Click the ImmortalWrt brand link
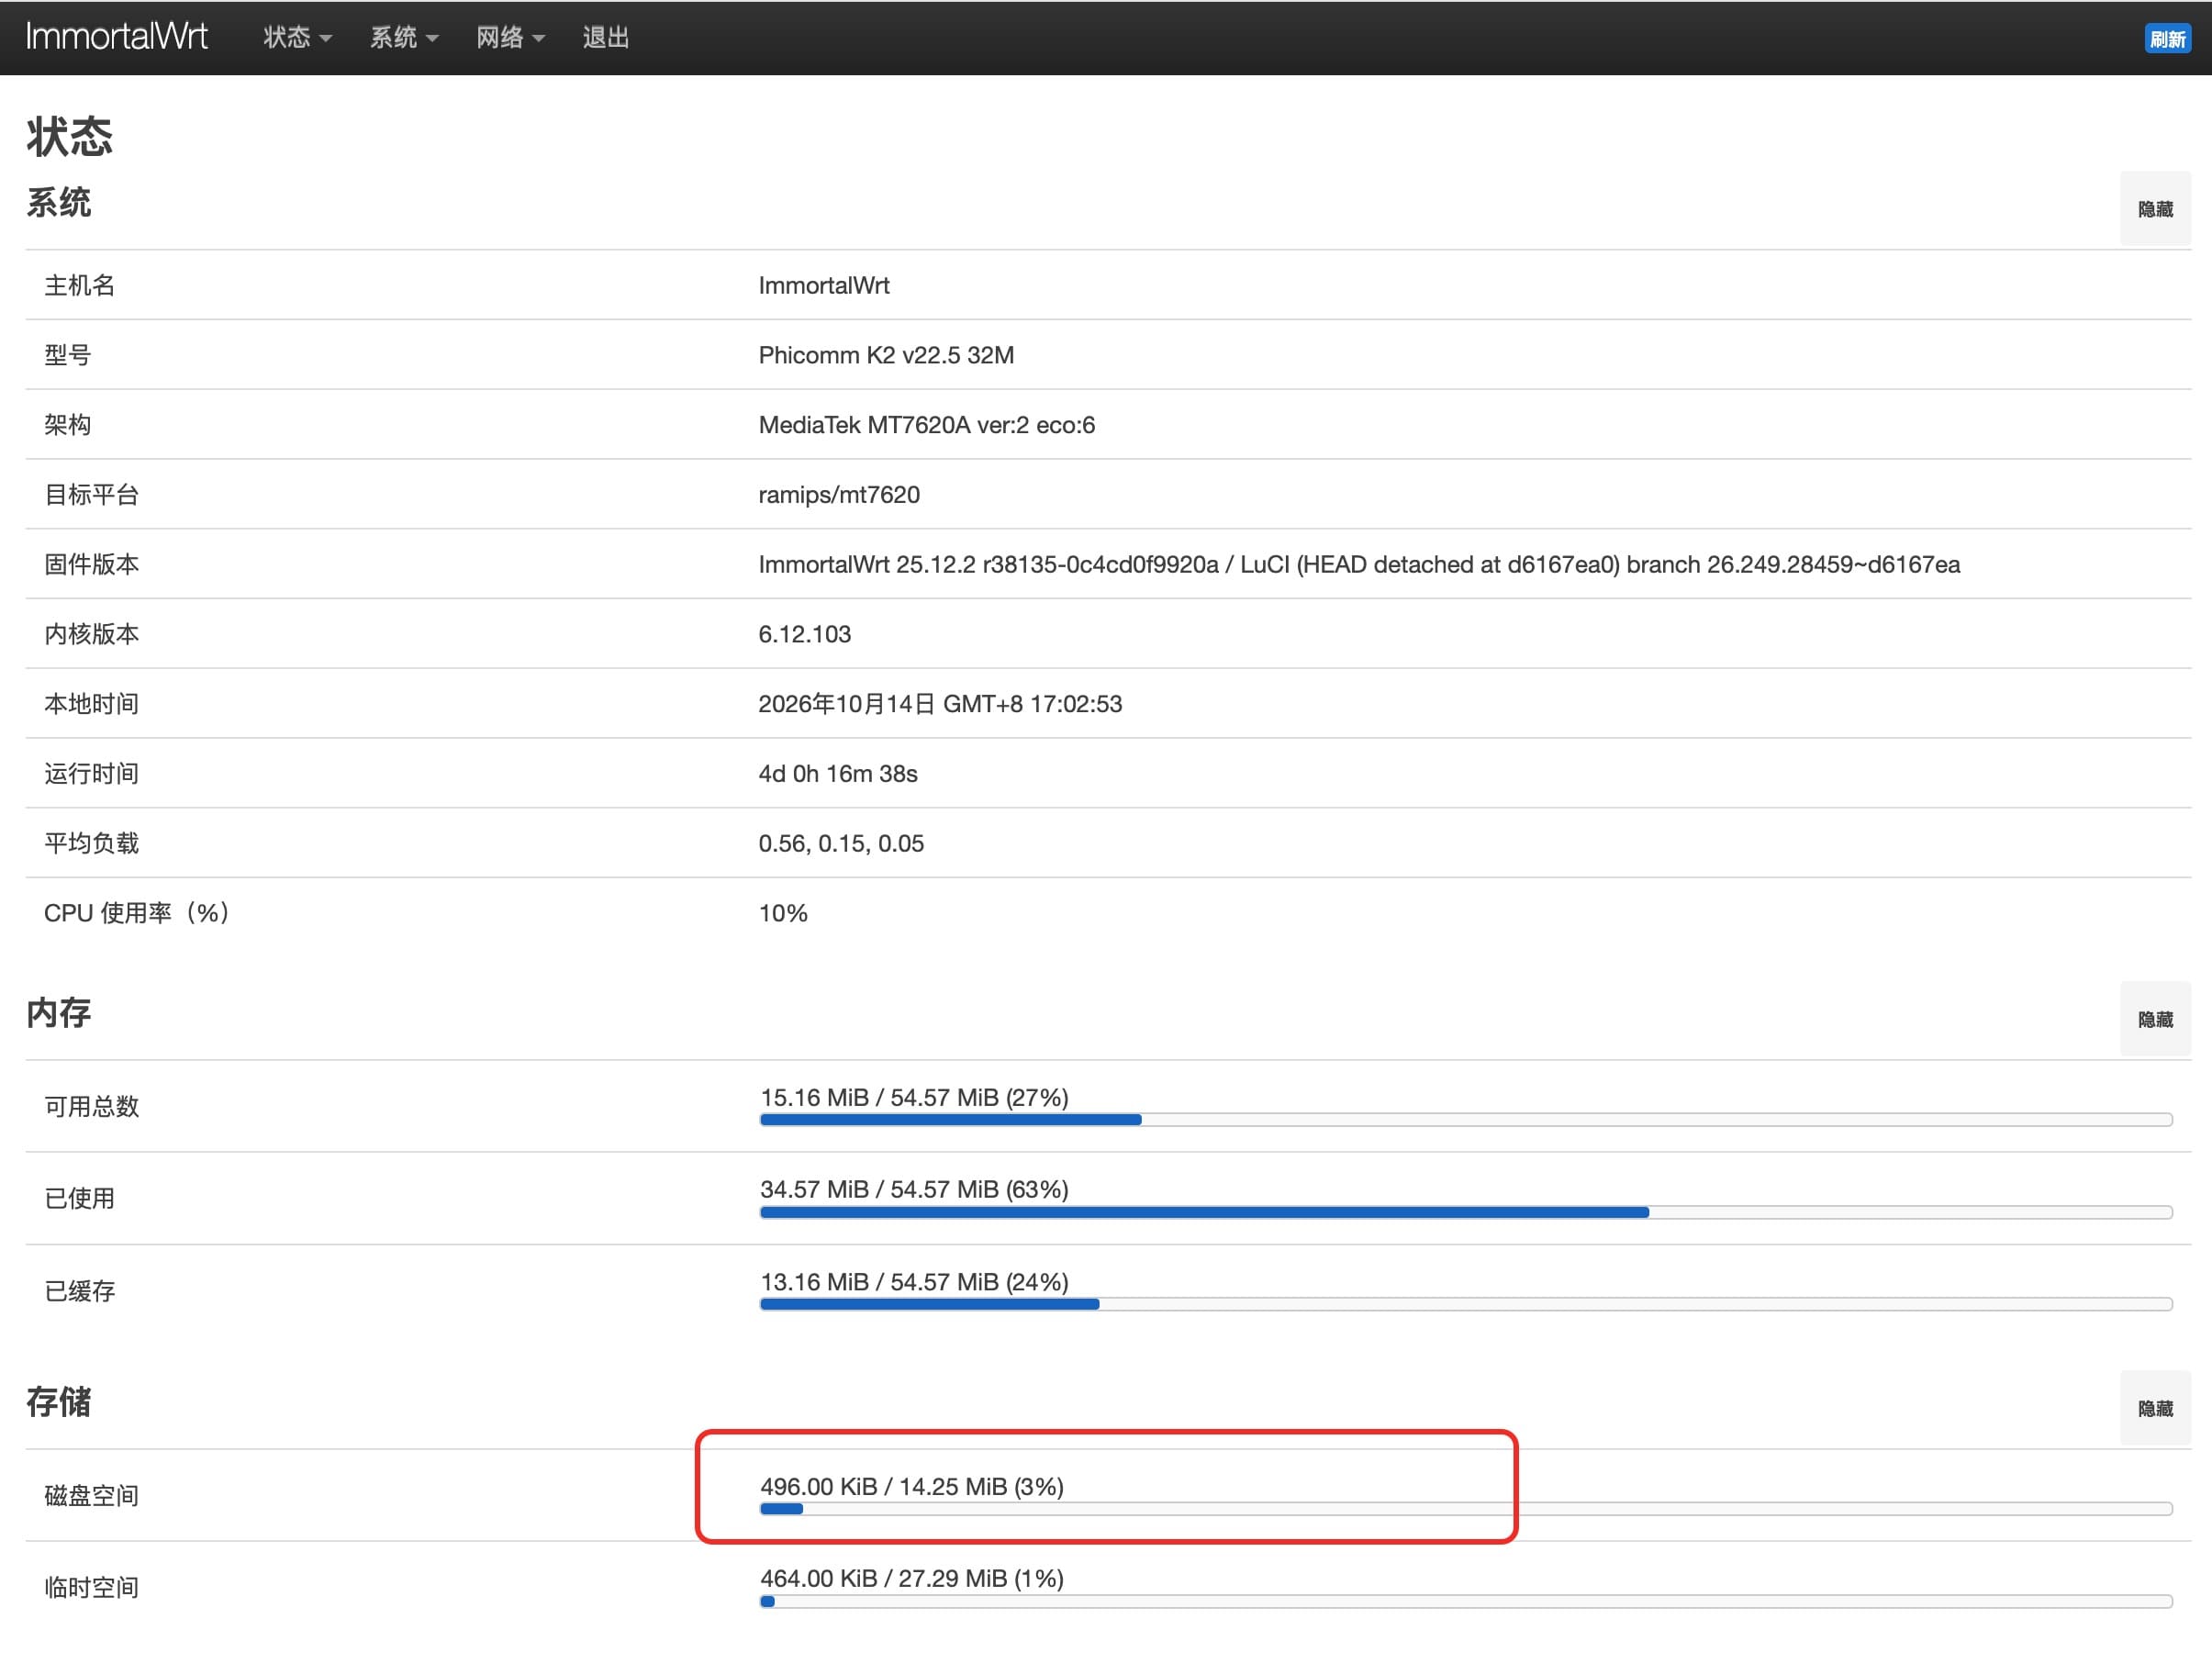Viewport: 2212px width, 1663px height. [x=116, y=37]
